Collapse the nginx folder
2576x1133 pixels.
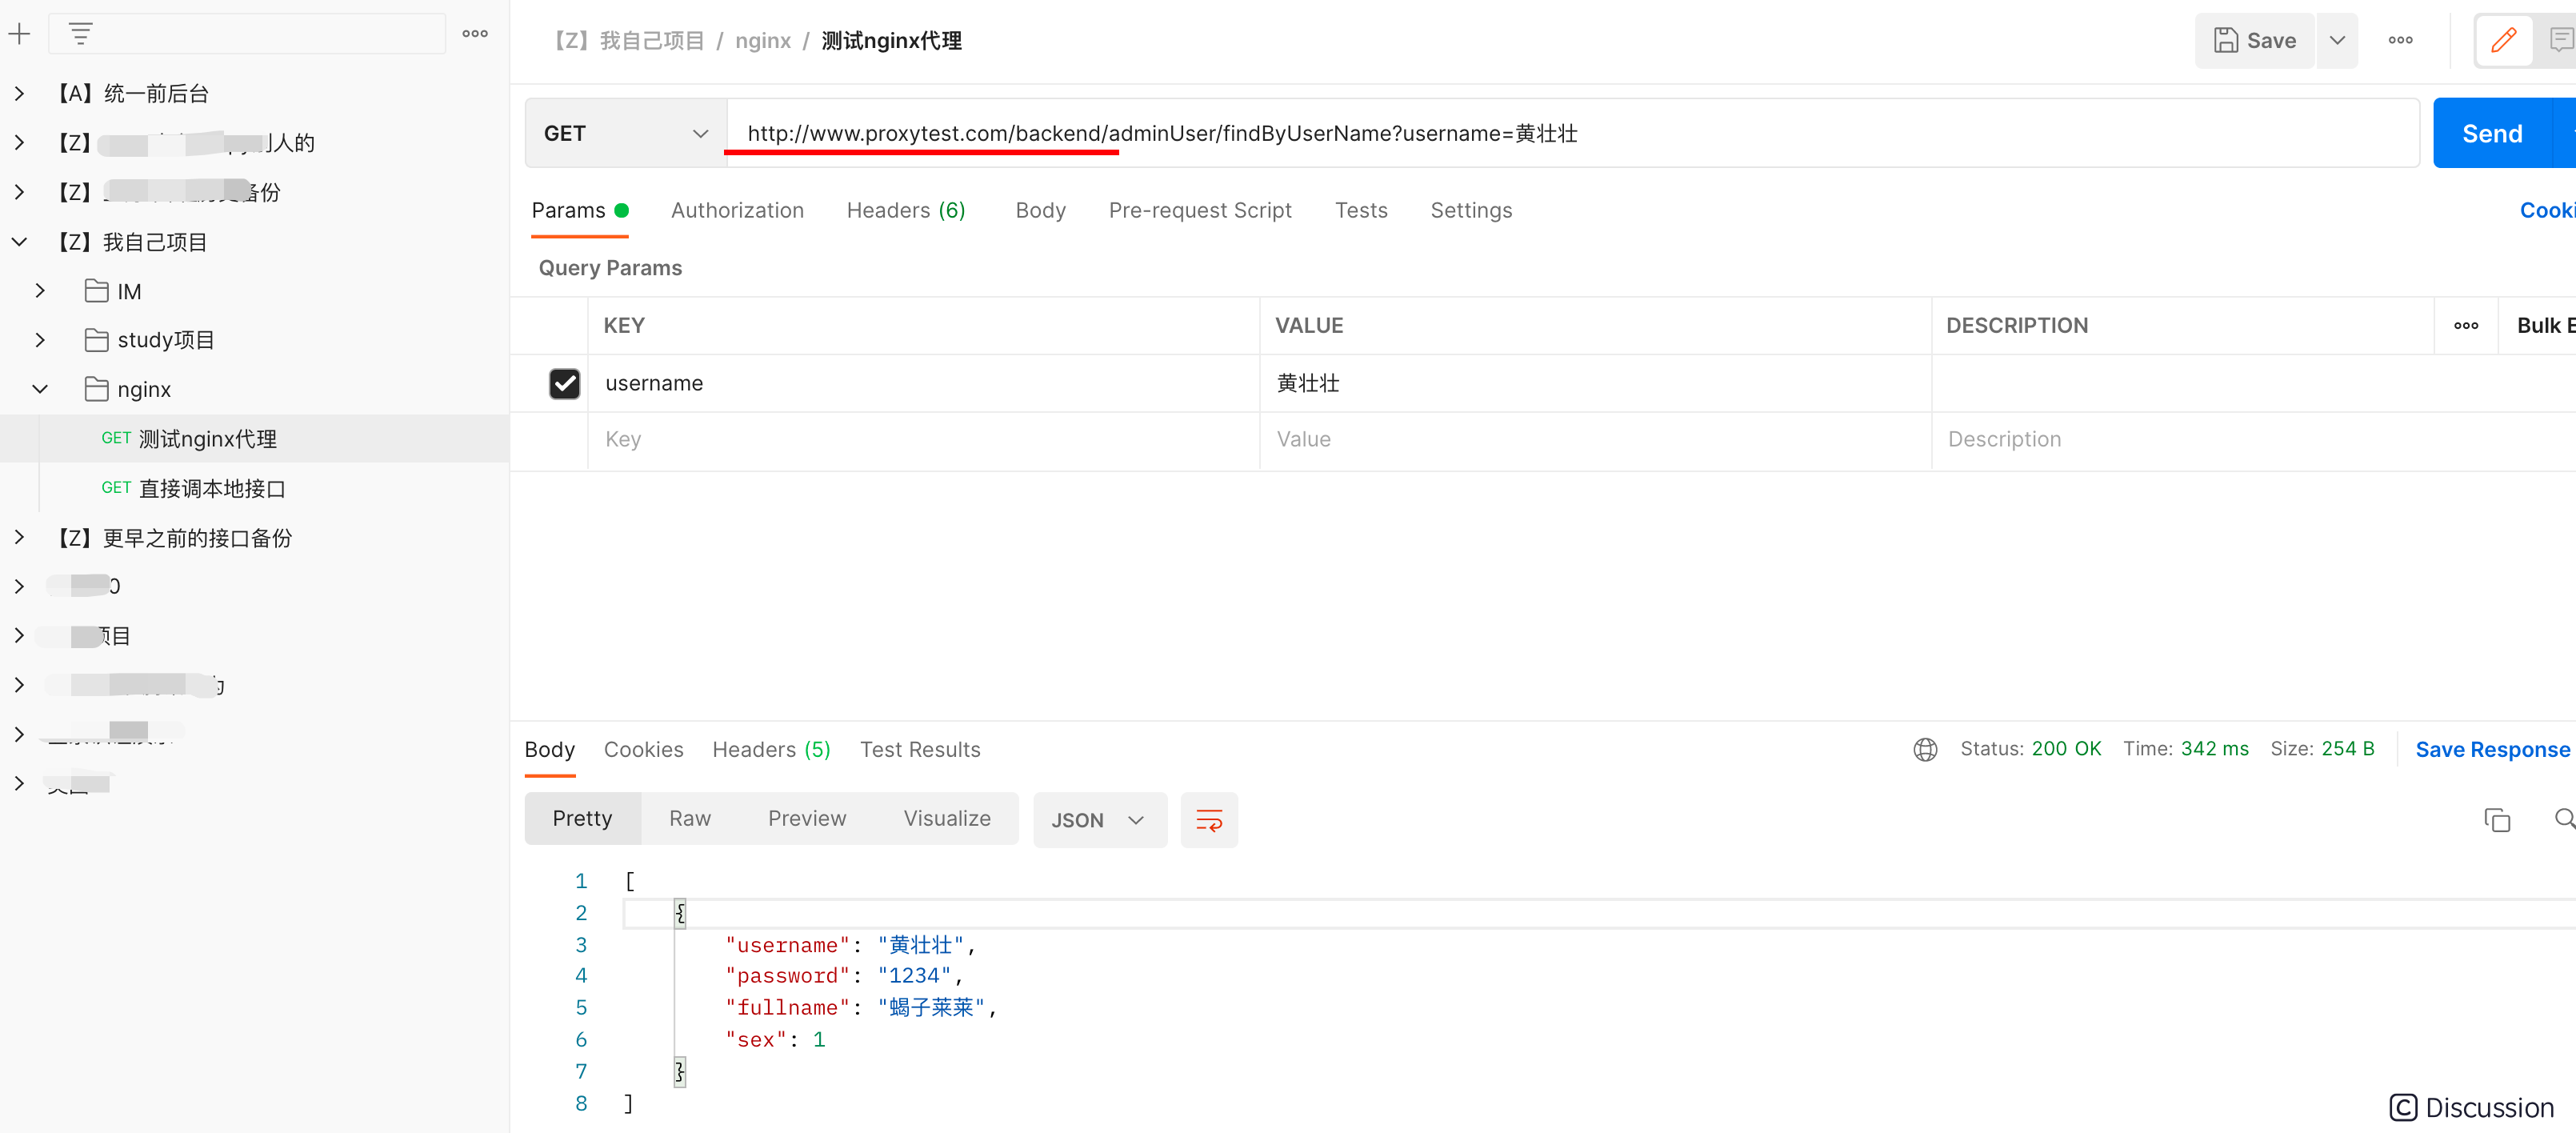(40, 390)
